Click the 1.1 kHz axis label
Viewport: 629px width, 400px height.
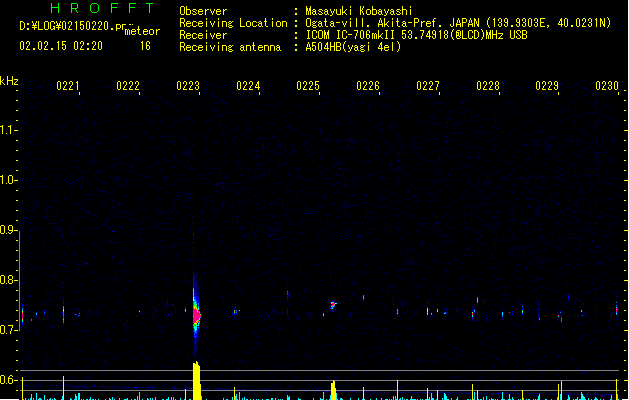(x=7, y=130)
